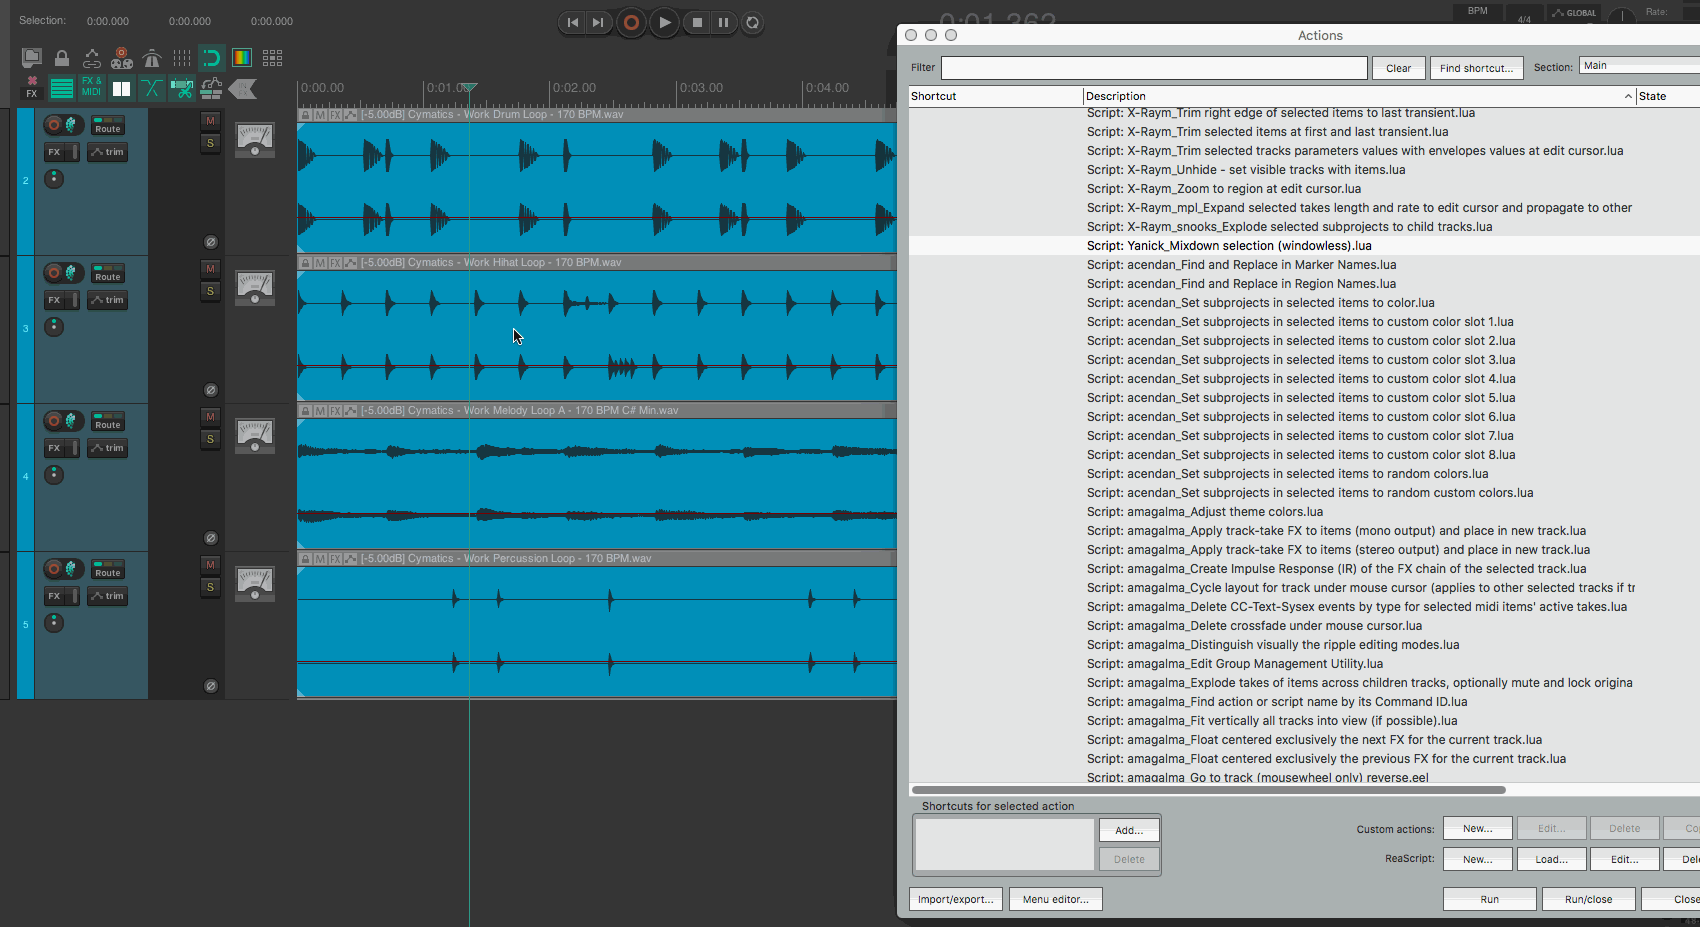The width and height of the screenshot is (1700, 927).
Task: Click the FX & MIDI toolbar icon
Action: pyautogui.click(x=91, y=87)
